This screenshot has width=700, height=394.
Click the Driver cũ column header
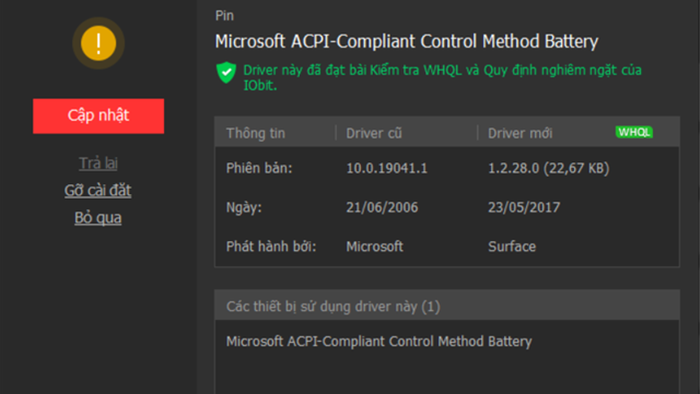pos(374,133)
